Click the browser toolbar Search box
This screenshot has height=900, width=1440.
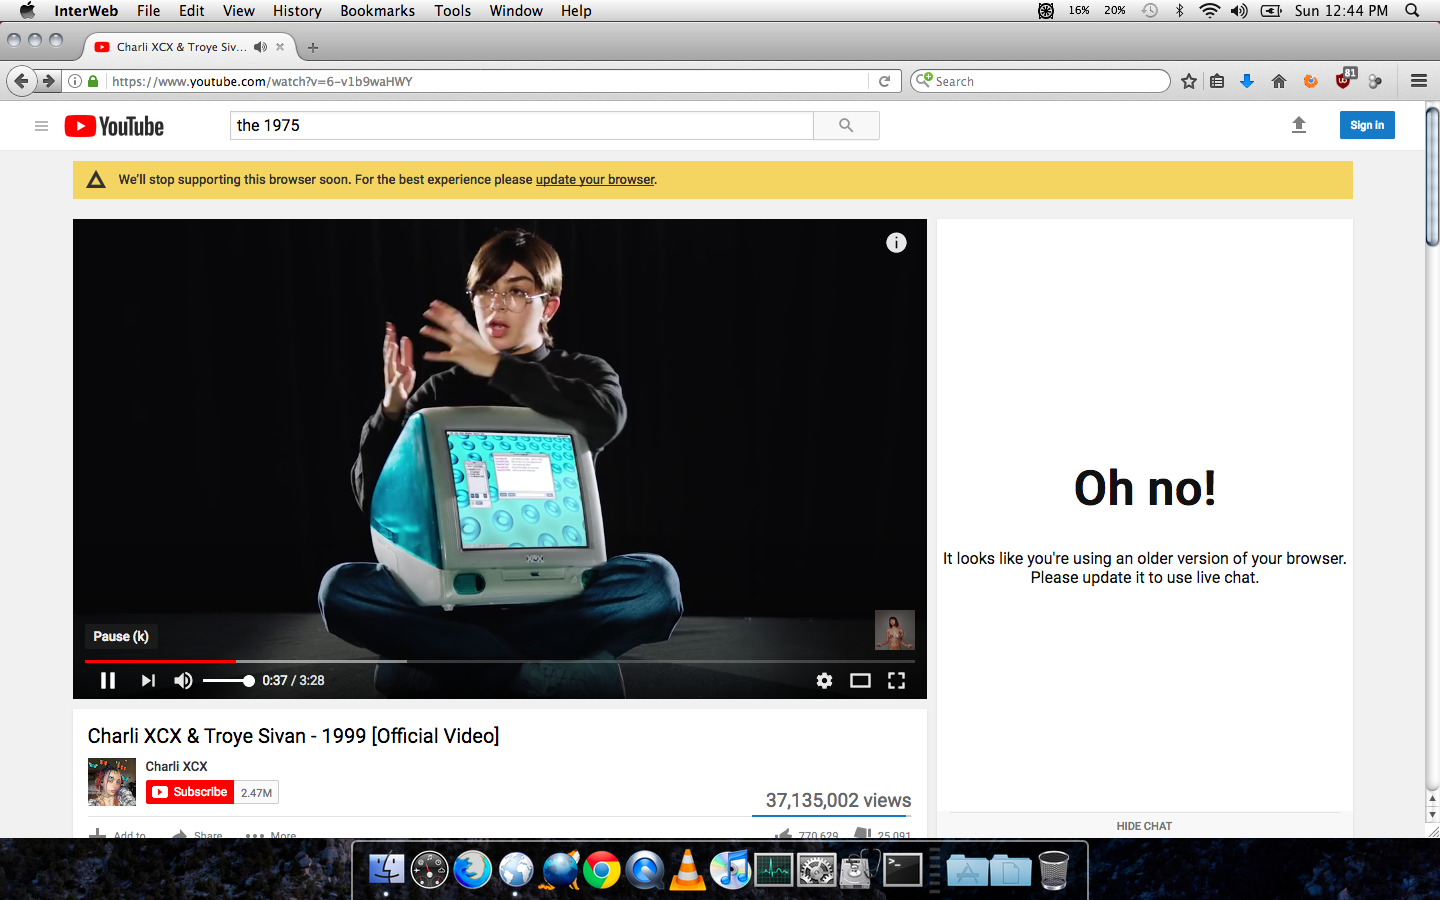point(1040,81)
